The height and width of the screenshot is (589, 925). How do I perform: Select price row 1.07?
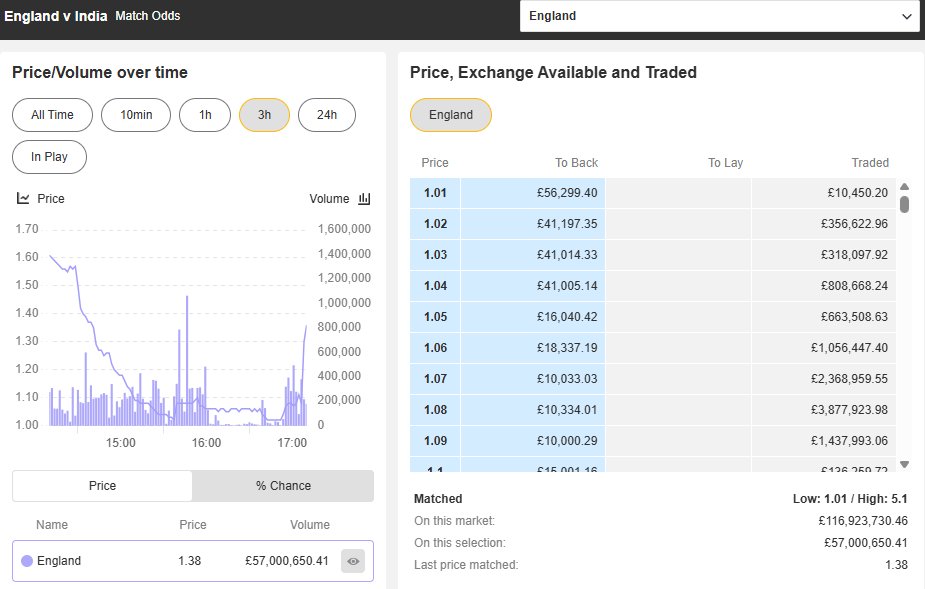653,379
